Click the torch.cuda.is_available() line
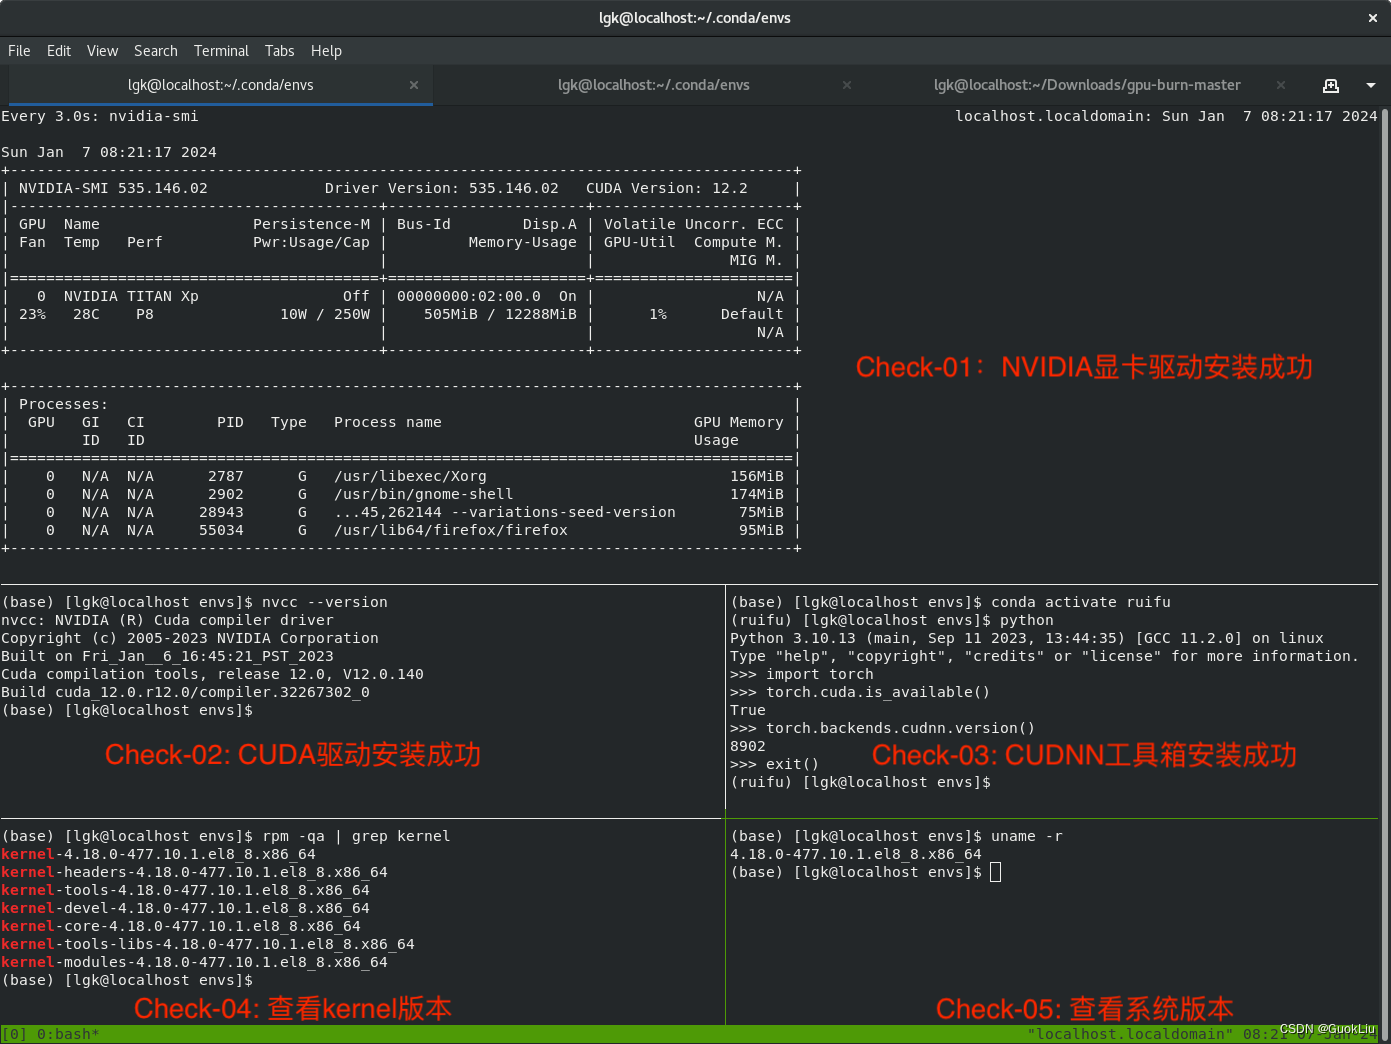 (860, 692)
